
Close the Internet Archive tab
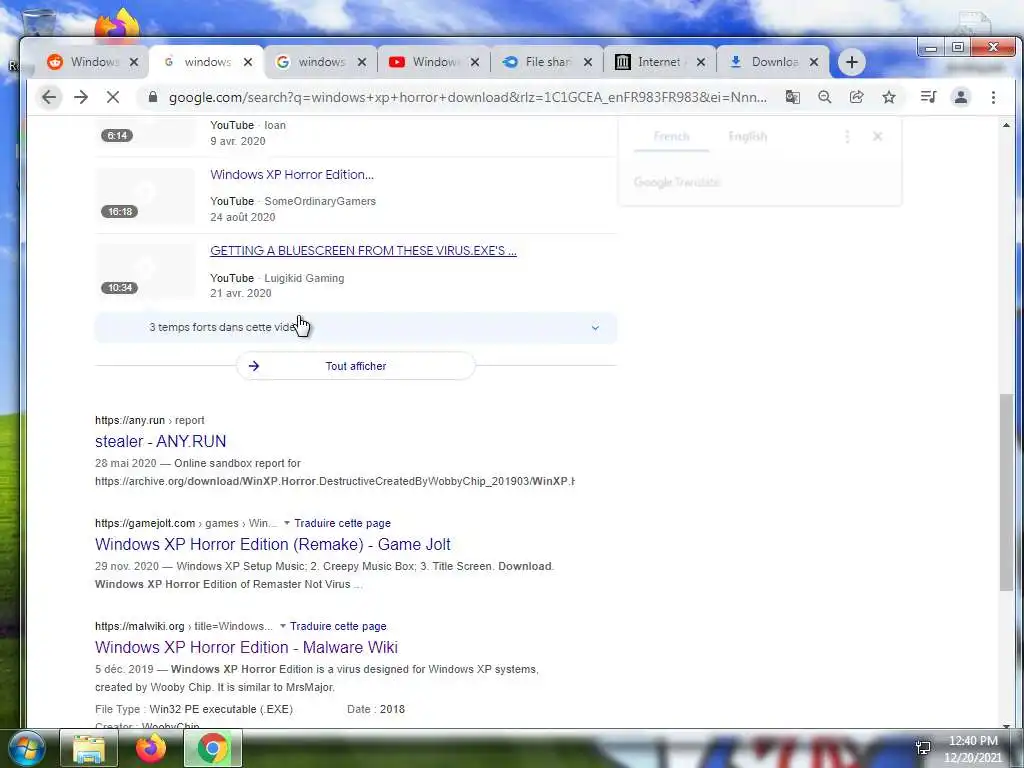click(701, 62)
